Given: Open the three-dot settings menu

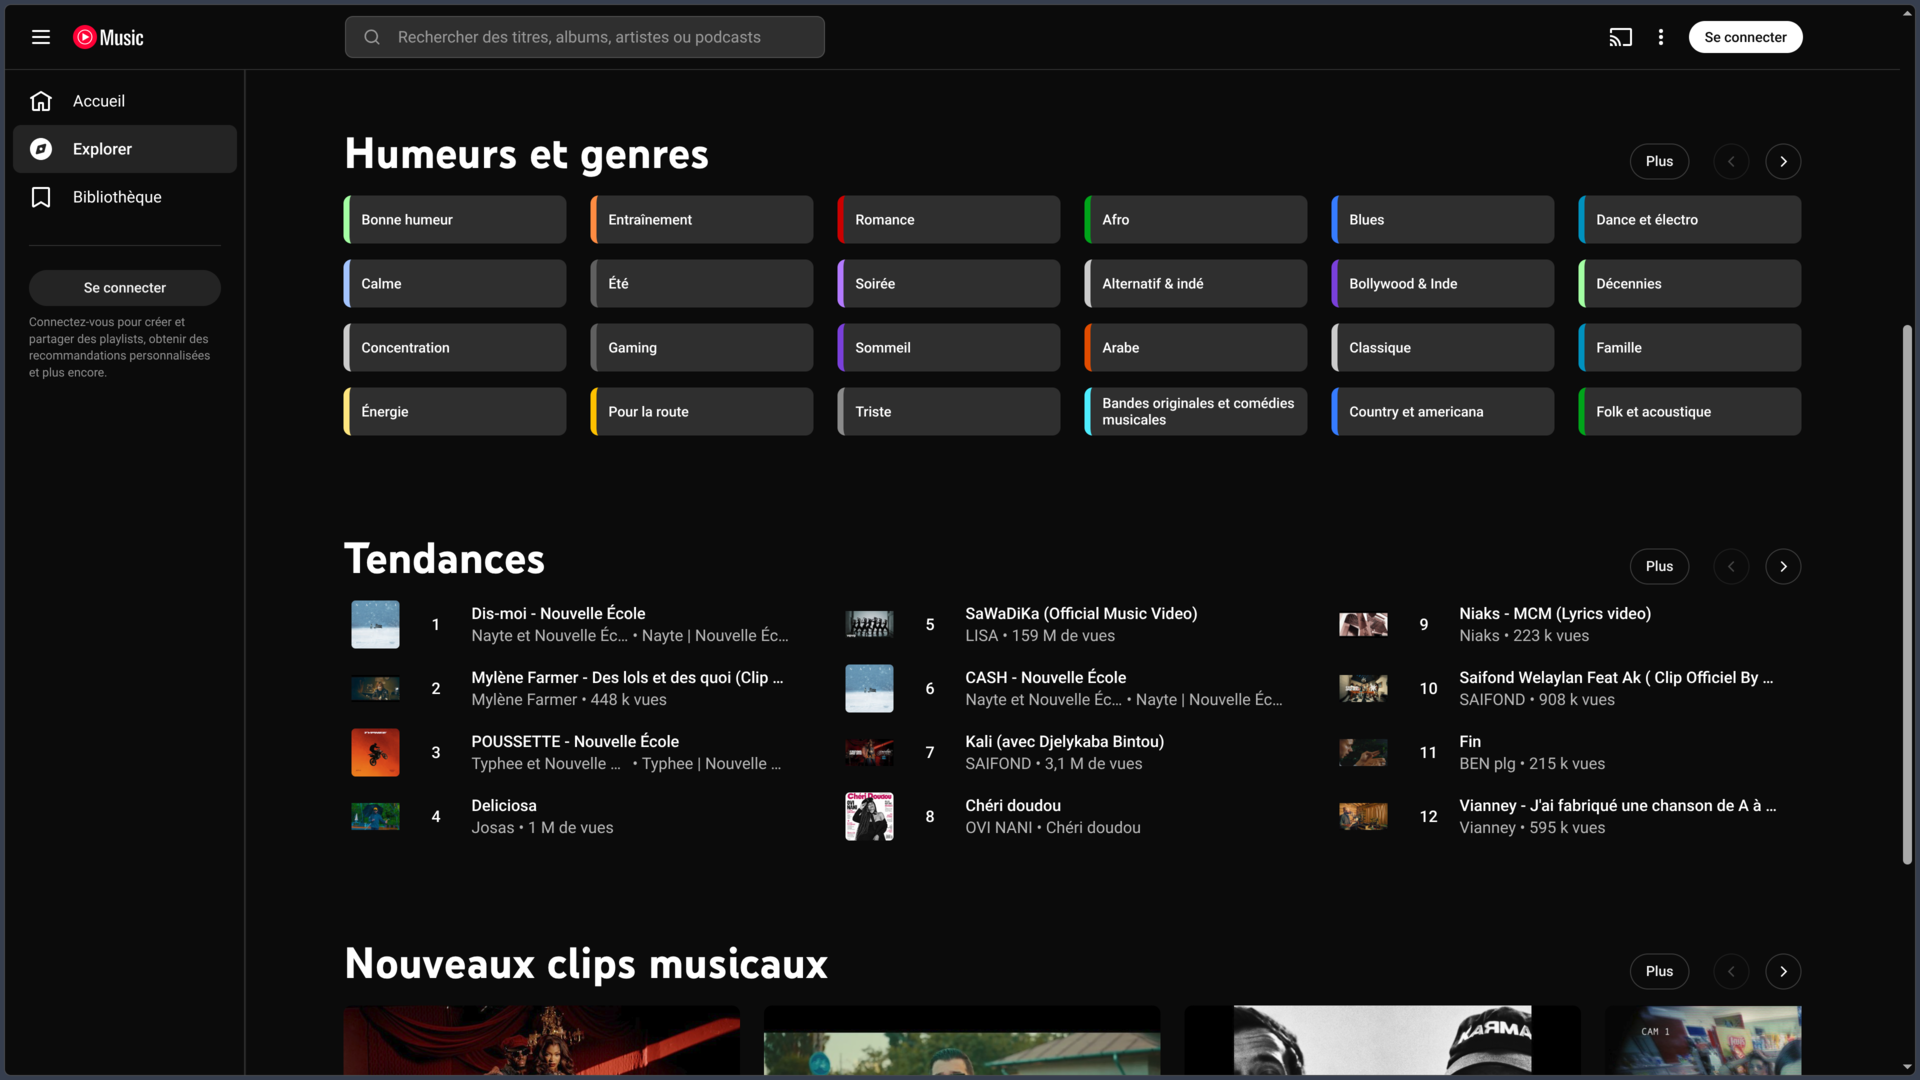Looking at the screenshot, I should tap(1661, 37).
